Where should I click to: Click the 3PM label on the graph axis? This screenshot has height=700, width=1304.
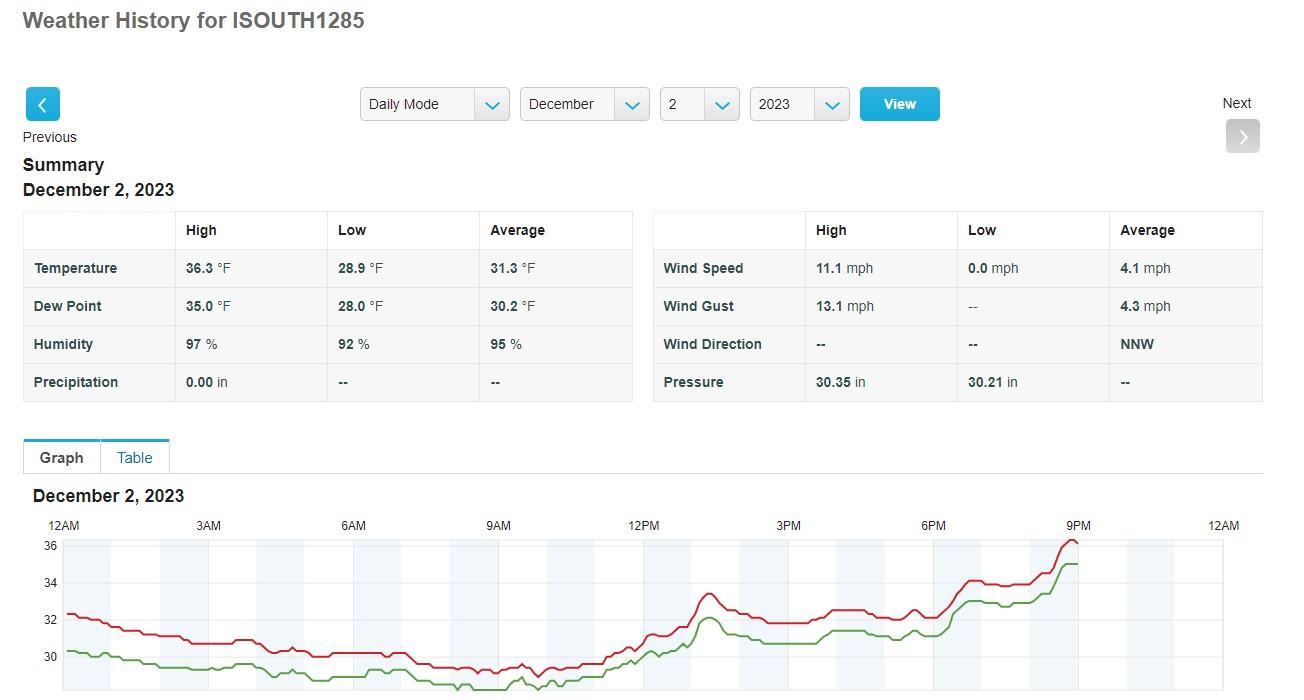pyautogui.click(x=788, y=526)
